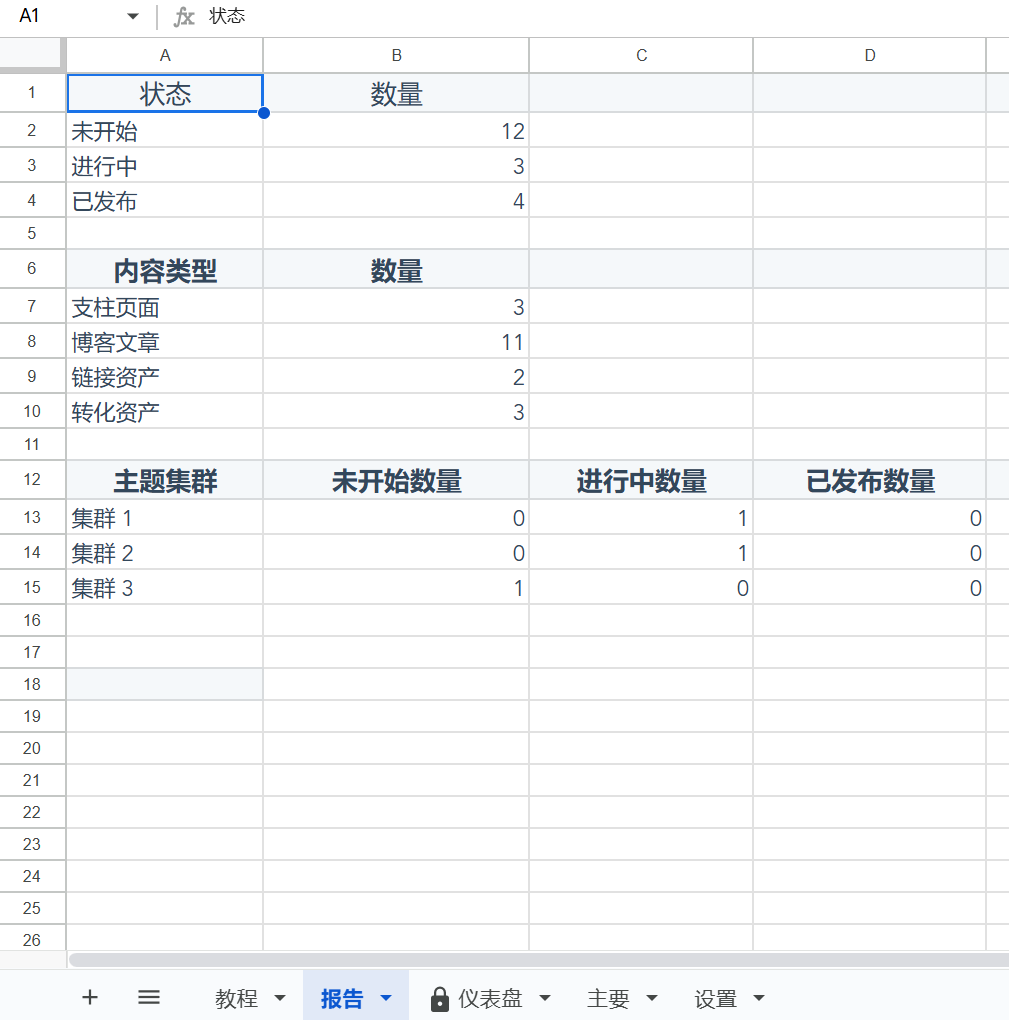Expand the 仪表盘 tab options arrow
Image resolution: width=1009 pixels, height=1020 pixels.
tap(545, 998)
